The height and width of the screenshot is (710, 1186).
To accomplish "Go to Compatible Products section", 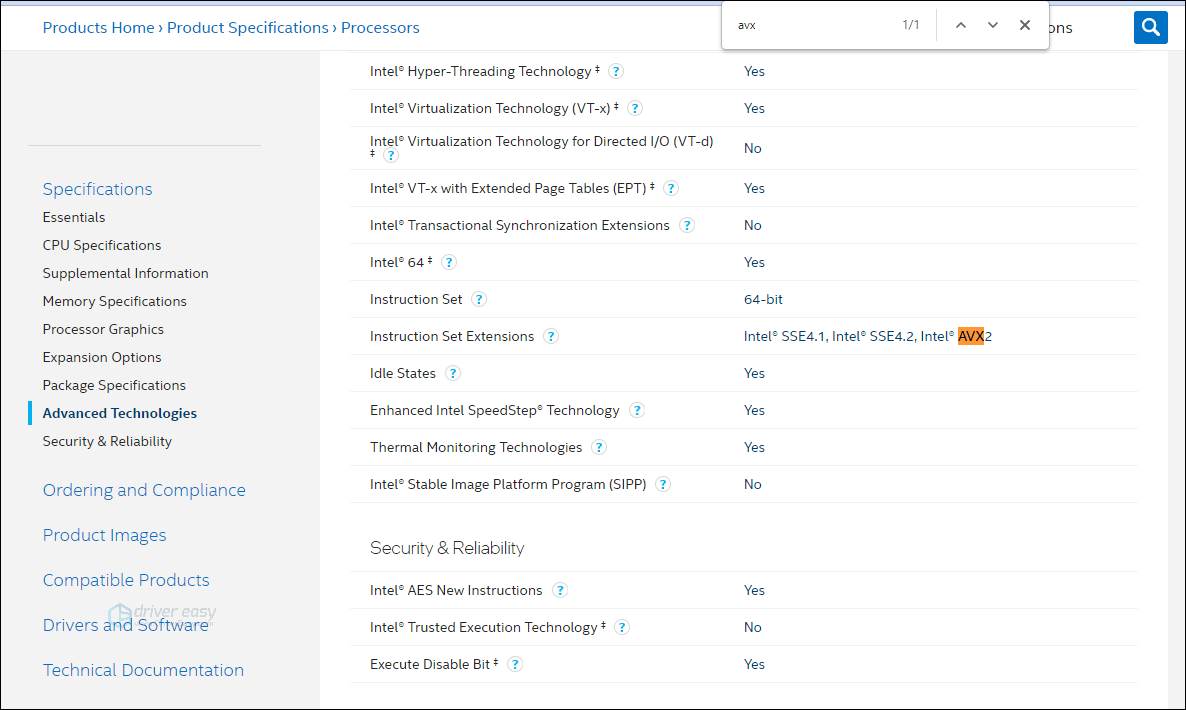I will pyautogui.click(x=126, y=580).
